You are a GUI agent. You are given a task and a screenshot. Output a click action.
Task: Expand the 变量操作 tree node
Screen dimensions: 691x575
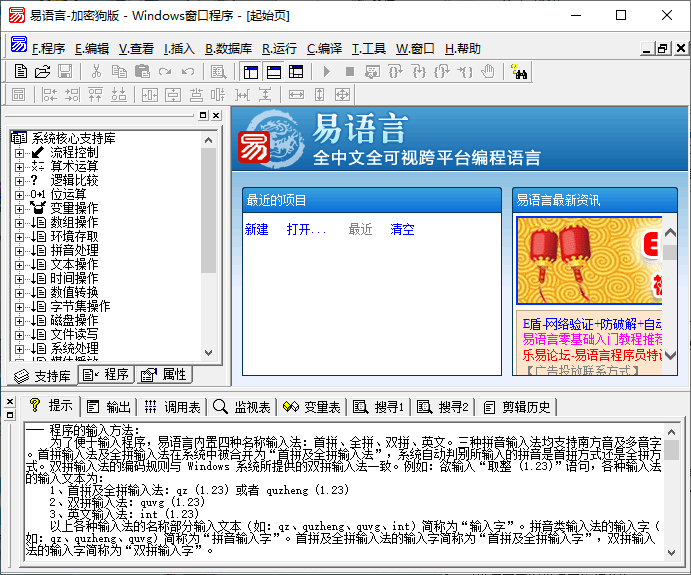tap(19, 209)
